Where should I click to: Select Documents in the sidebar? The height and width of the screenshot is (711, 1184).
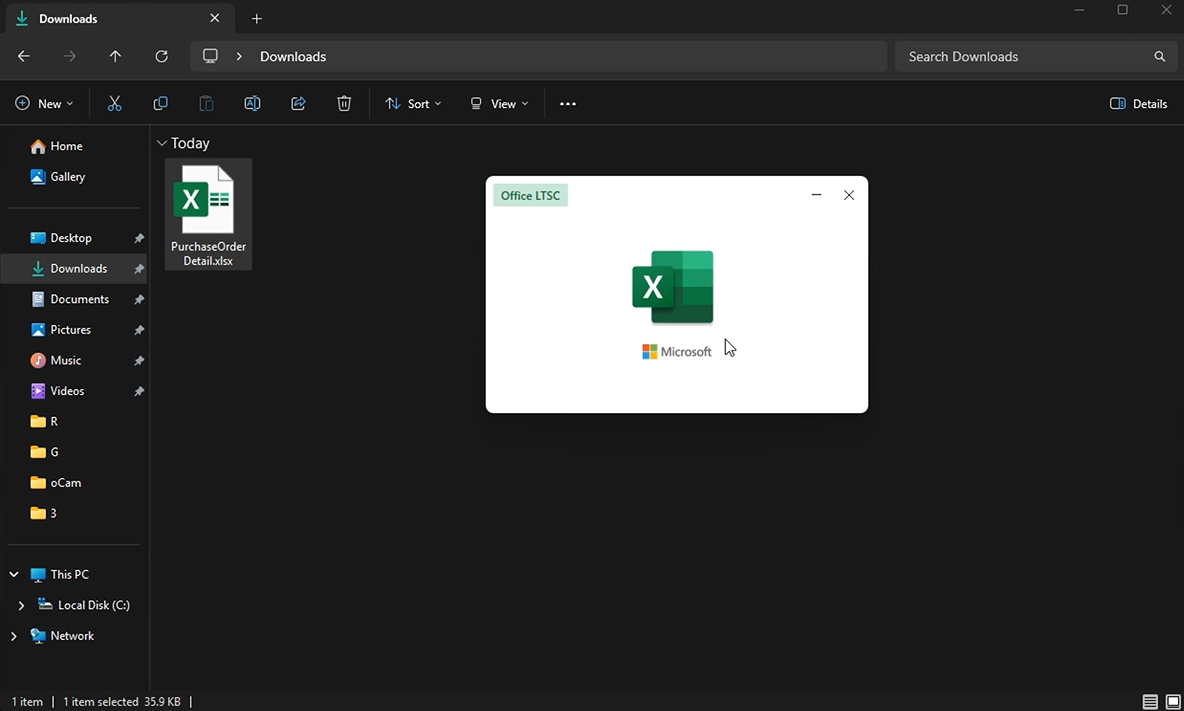(79, 299)
